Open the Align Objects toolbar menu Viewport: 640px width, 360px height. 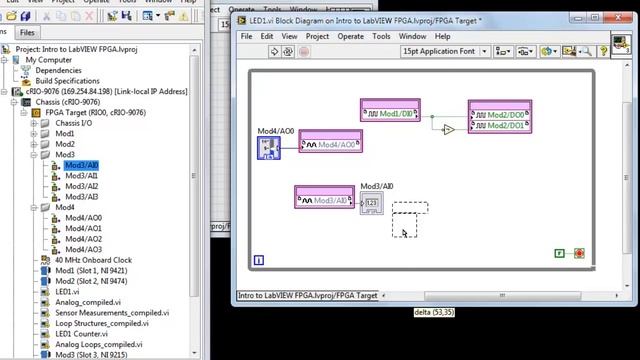503,51
